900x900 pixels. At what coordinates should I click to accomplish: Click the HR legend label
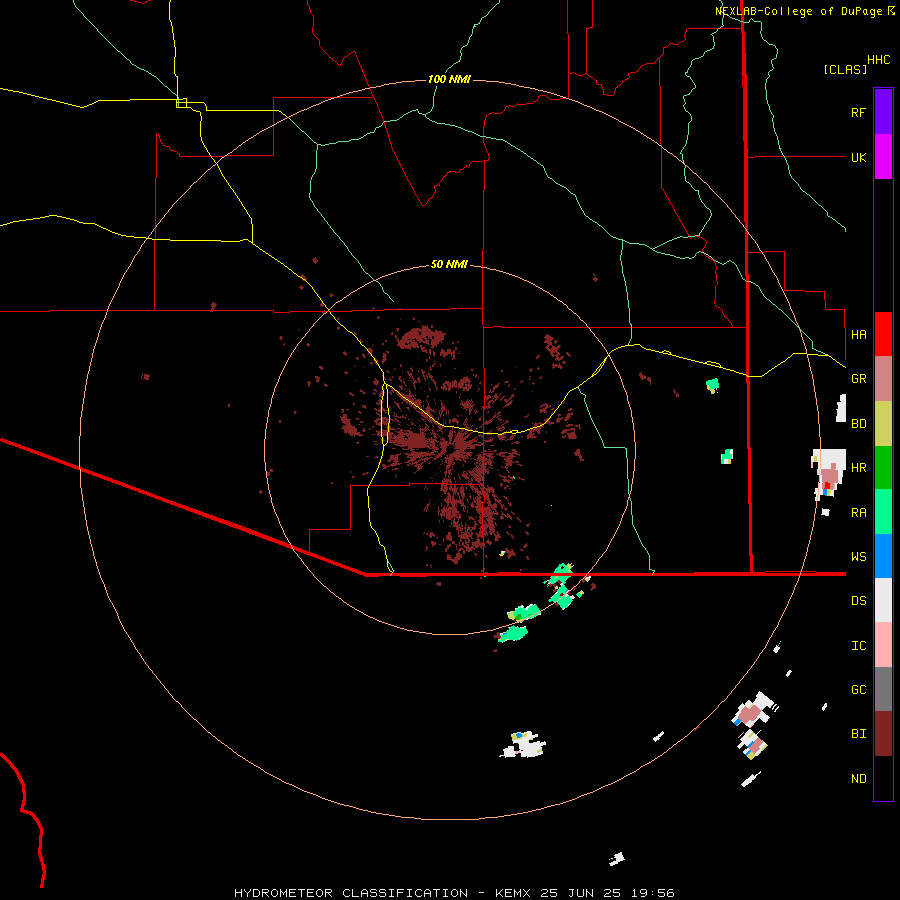click(858, 468)
